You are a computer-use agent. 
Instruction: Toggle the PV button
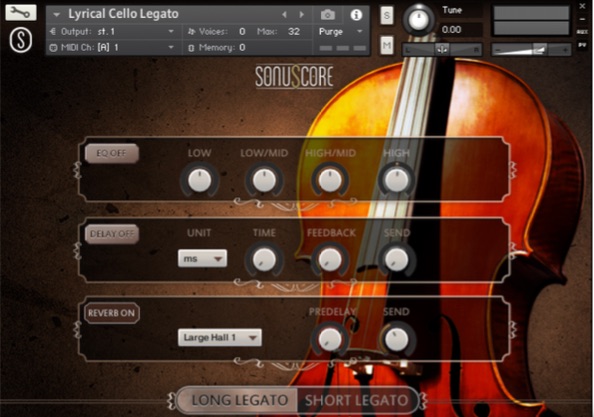582,45
